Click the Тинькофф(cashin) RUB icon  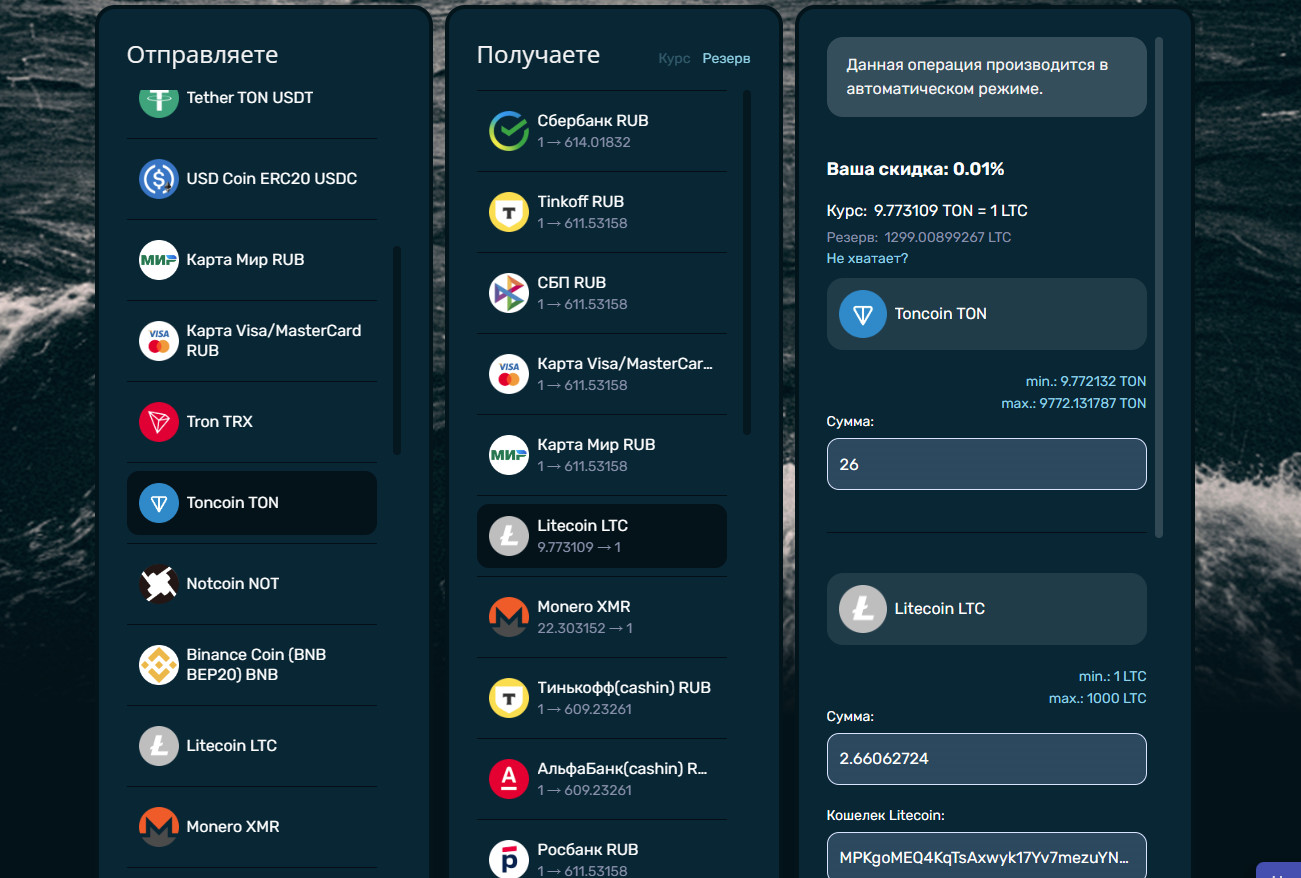point(508,698)
